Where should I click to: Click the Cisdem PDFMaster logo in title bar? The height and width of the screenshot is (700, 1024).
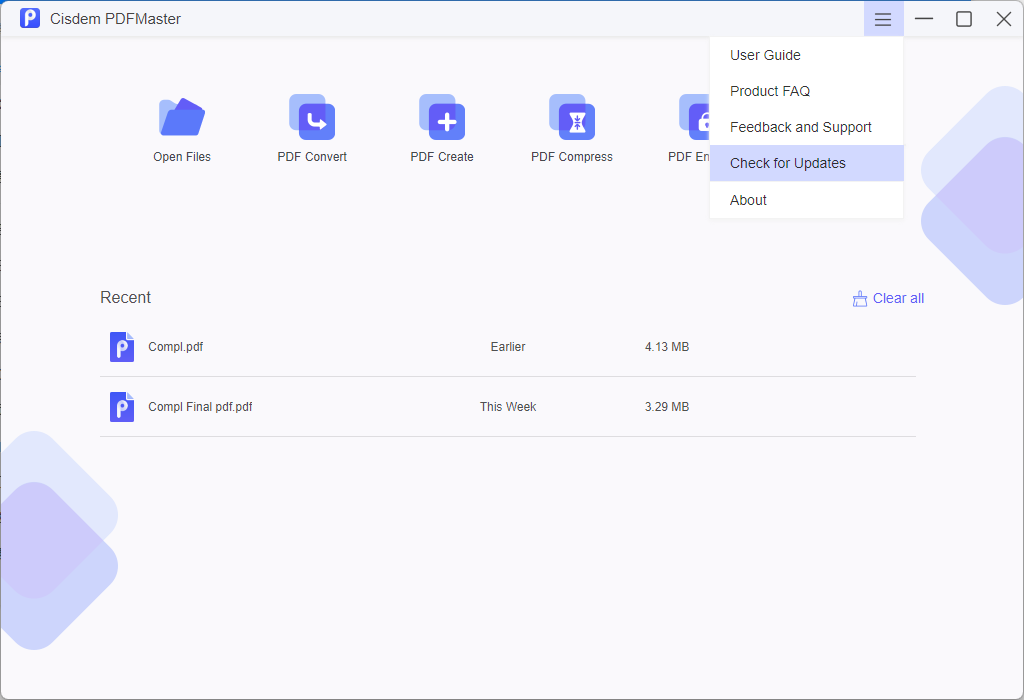pos(30,19)
